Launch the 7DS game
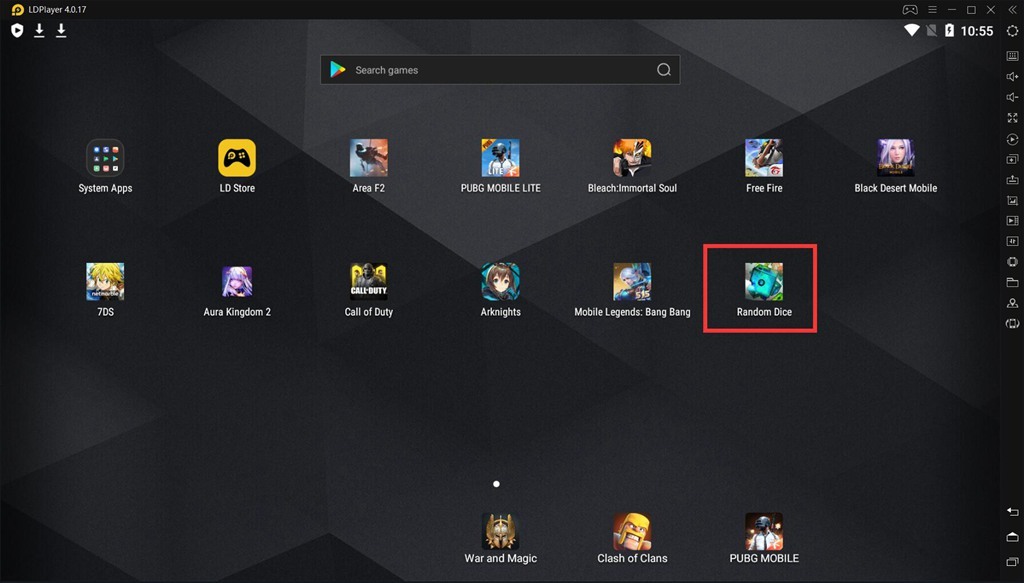This screenshot has width=1024, height=583. click(x=105, y=282)
